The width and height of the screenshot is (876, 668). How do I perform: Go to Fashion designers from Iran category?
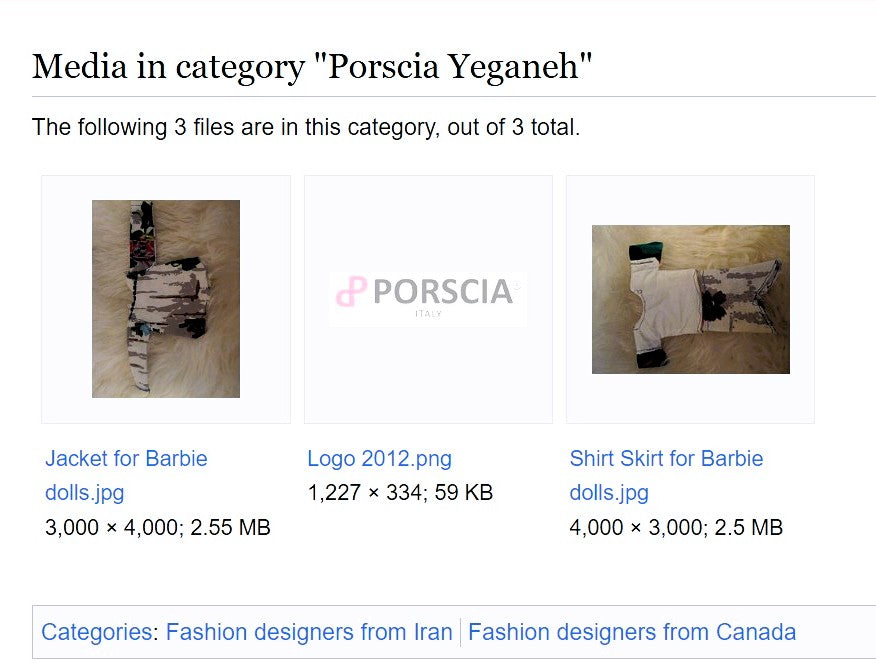pyautogui.click(x=309, y=632)
